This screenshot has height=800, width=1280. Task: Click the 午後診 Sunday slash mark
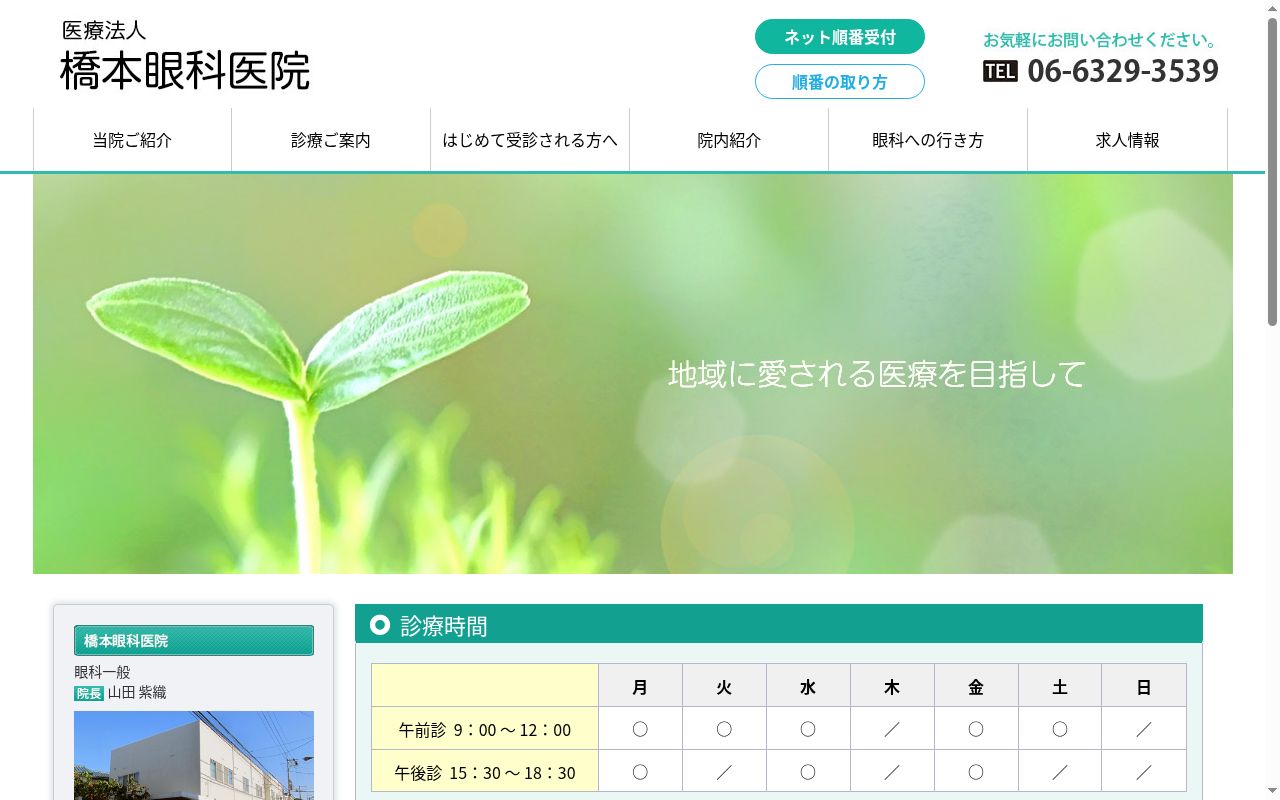(1144, 773)
